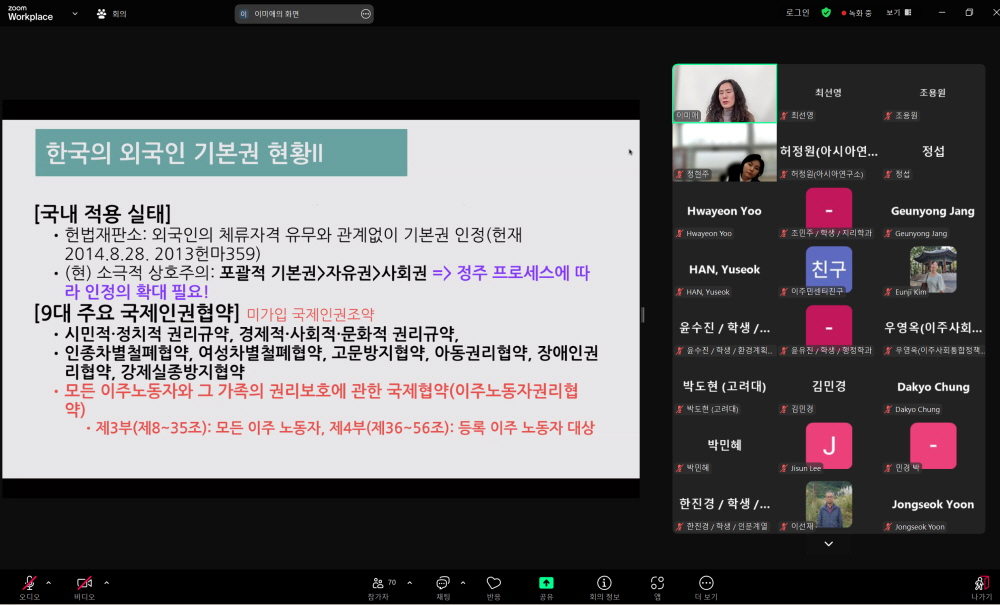The image size is (1000, 605).
Task: Click 로그인 in the top bar
Action: (x=797, y=13)
